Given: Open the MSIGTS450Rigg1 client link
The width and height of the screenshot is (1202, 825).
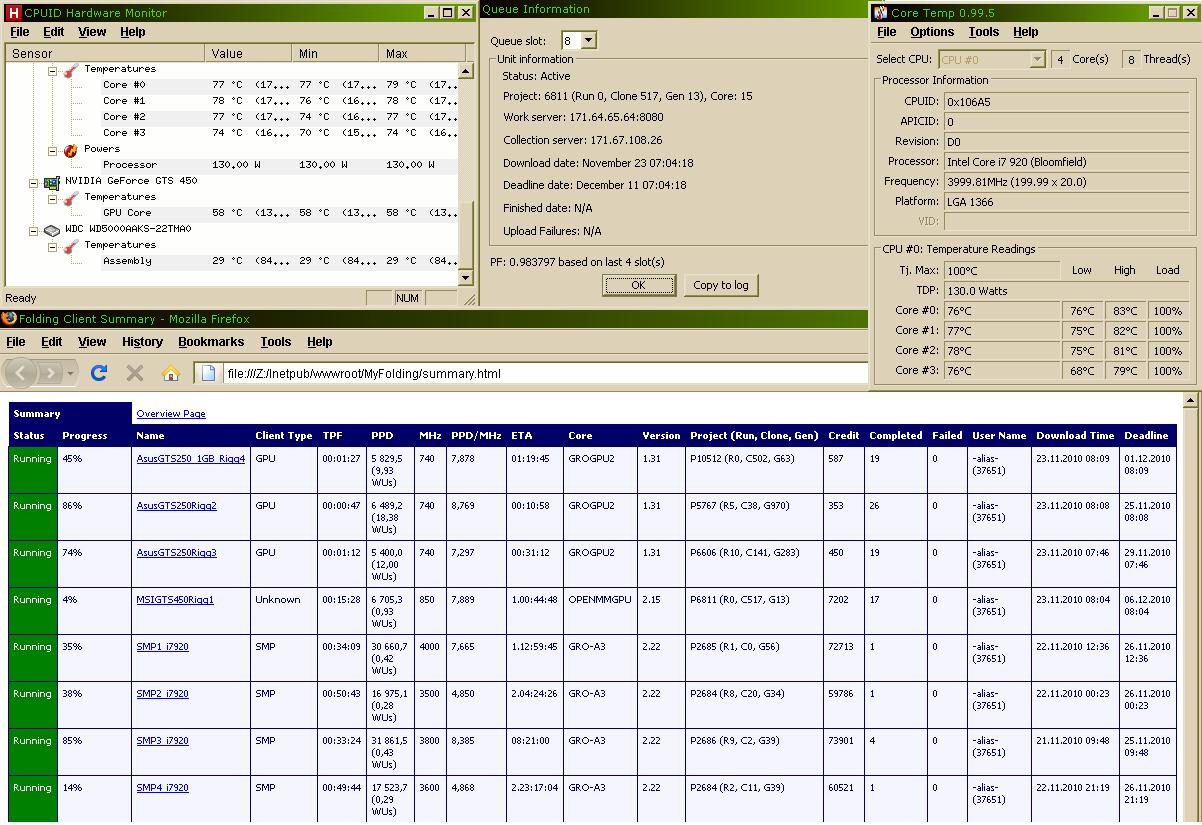Looking at the screenshot, I should [175, 600].
